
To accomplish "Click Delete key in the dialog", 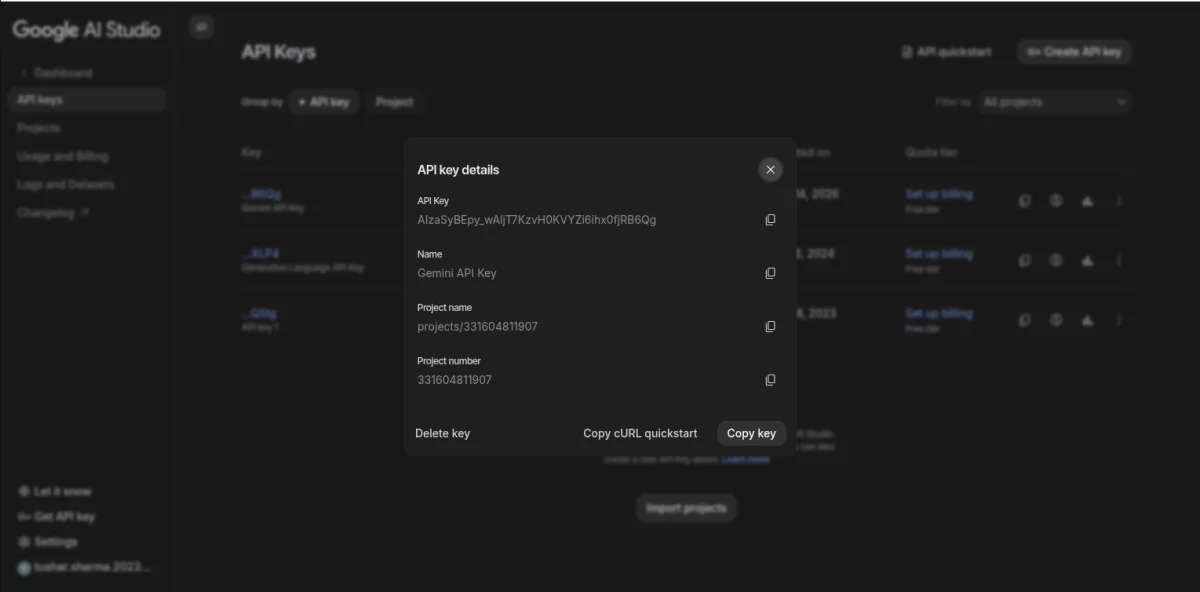I will click(x=443, y=433).
